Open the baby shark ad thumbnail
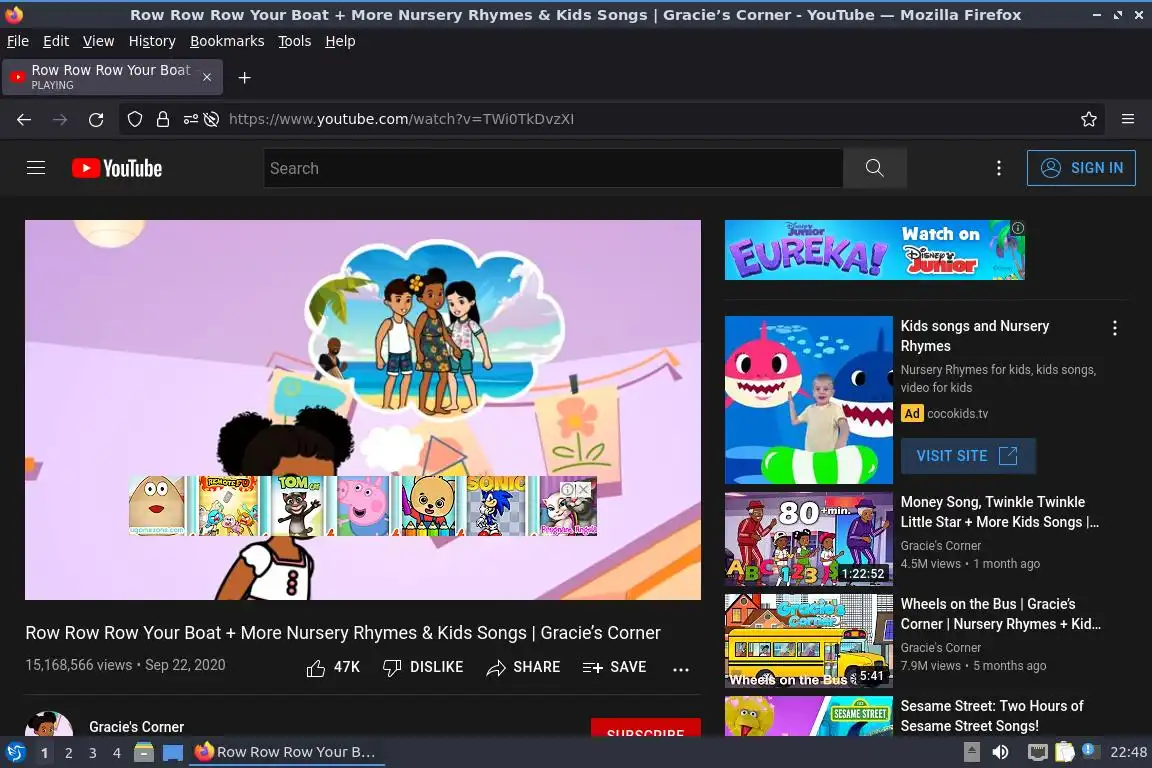The height and width of the screenshot is (768, 1152). coord(808,400)
